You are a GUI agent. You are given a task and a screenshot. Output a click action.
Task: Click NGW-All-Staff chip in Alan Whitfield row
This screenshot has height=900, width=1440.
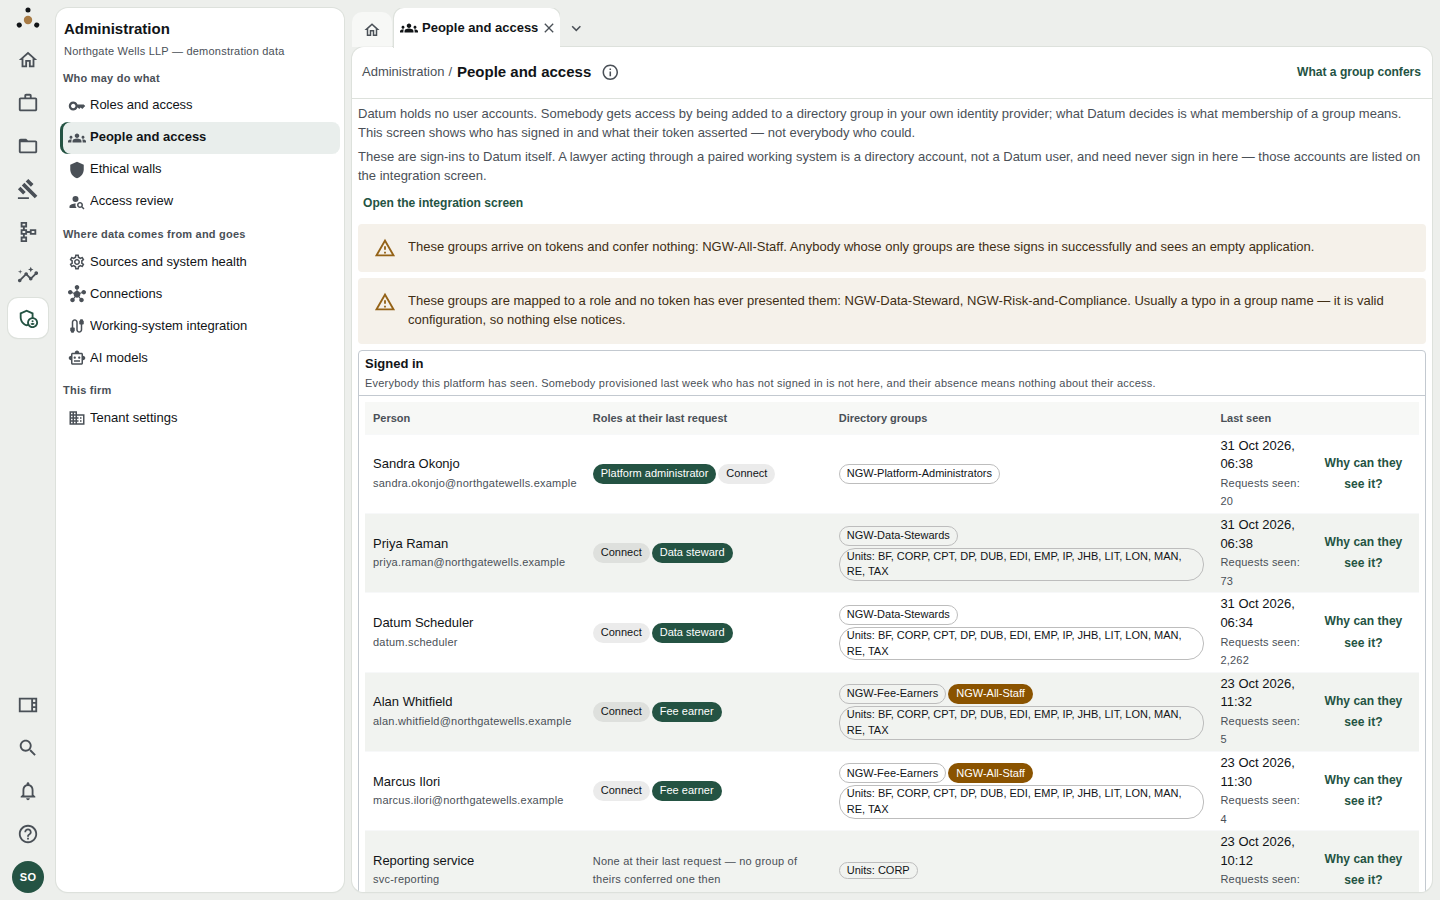[990, 694]
